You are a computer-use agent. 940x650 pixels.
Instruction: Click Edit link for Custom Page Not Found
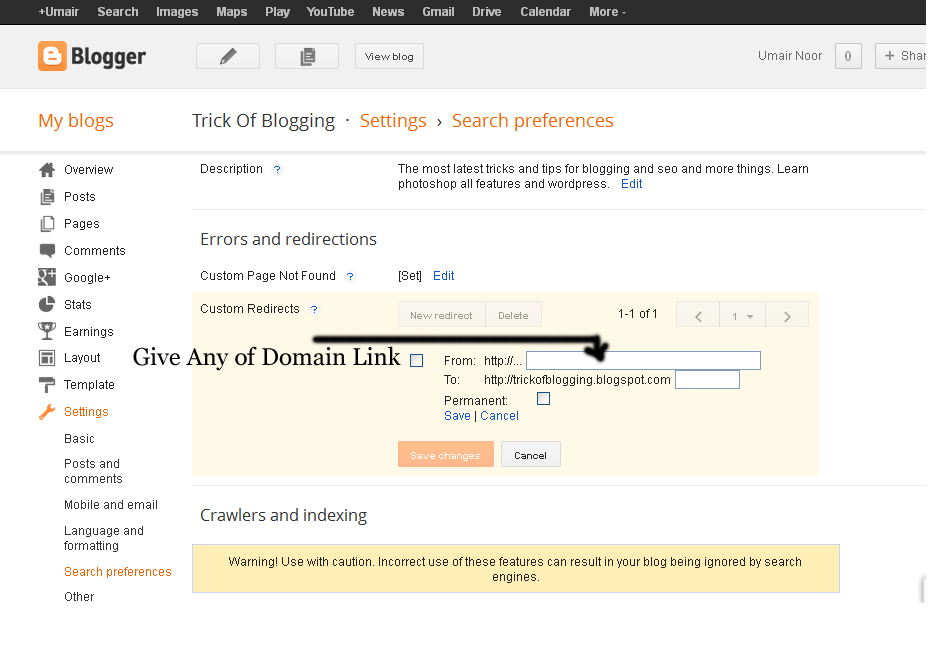pyautogui.click(x=444, y=276)
